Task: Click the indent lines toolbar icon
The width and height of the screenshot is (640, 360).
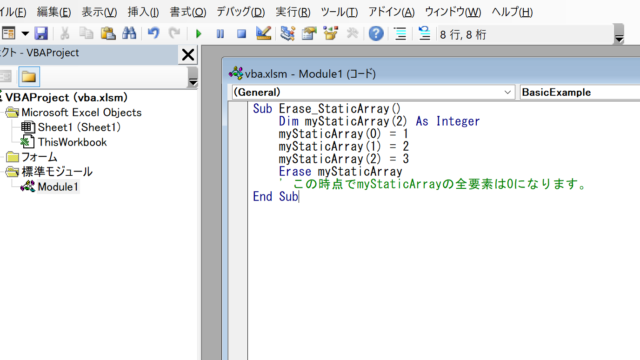Action: pos(400,33)
